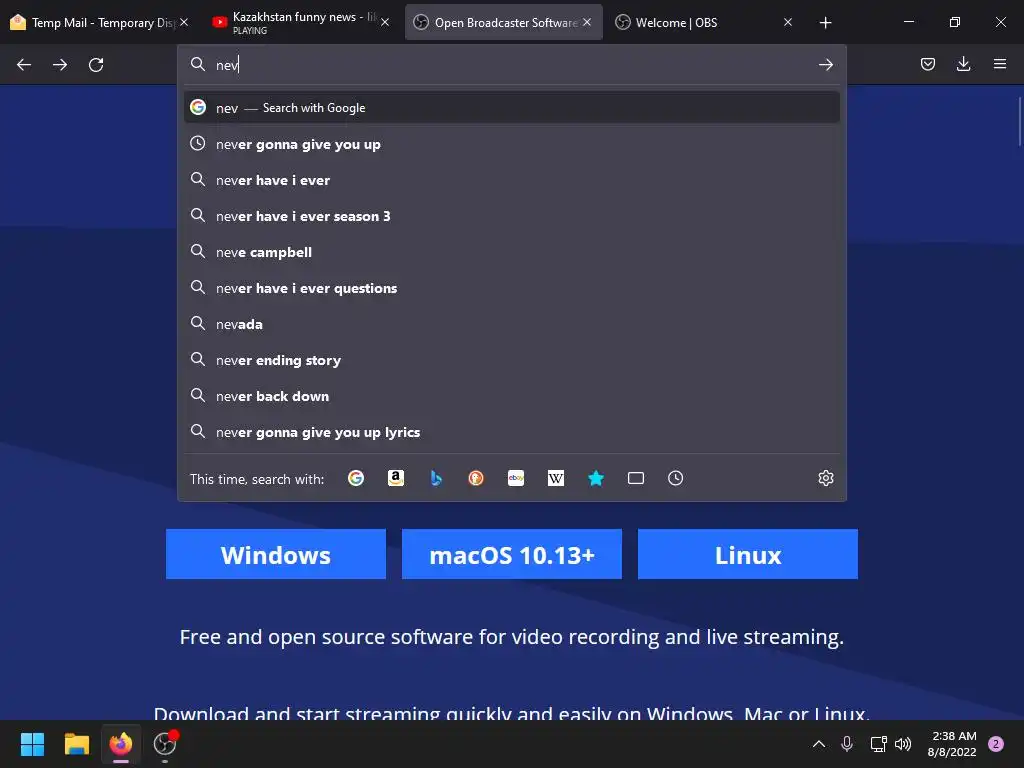Download OBS for macOS 10.13+
1024x768 pixels.
[511, 554]
